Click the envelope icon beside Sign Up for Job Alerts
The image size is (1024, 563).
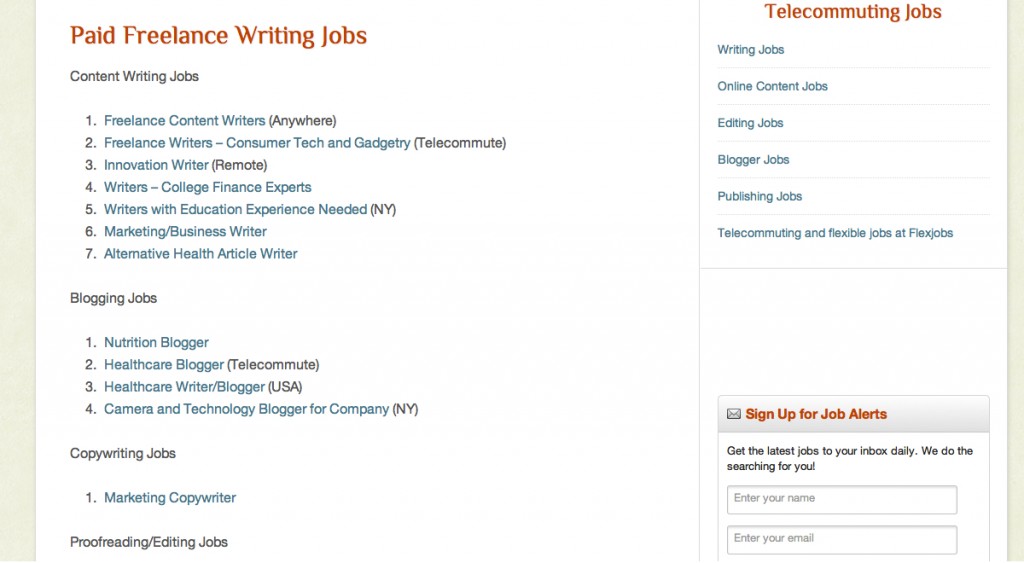point(734,414)
